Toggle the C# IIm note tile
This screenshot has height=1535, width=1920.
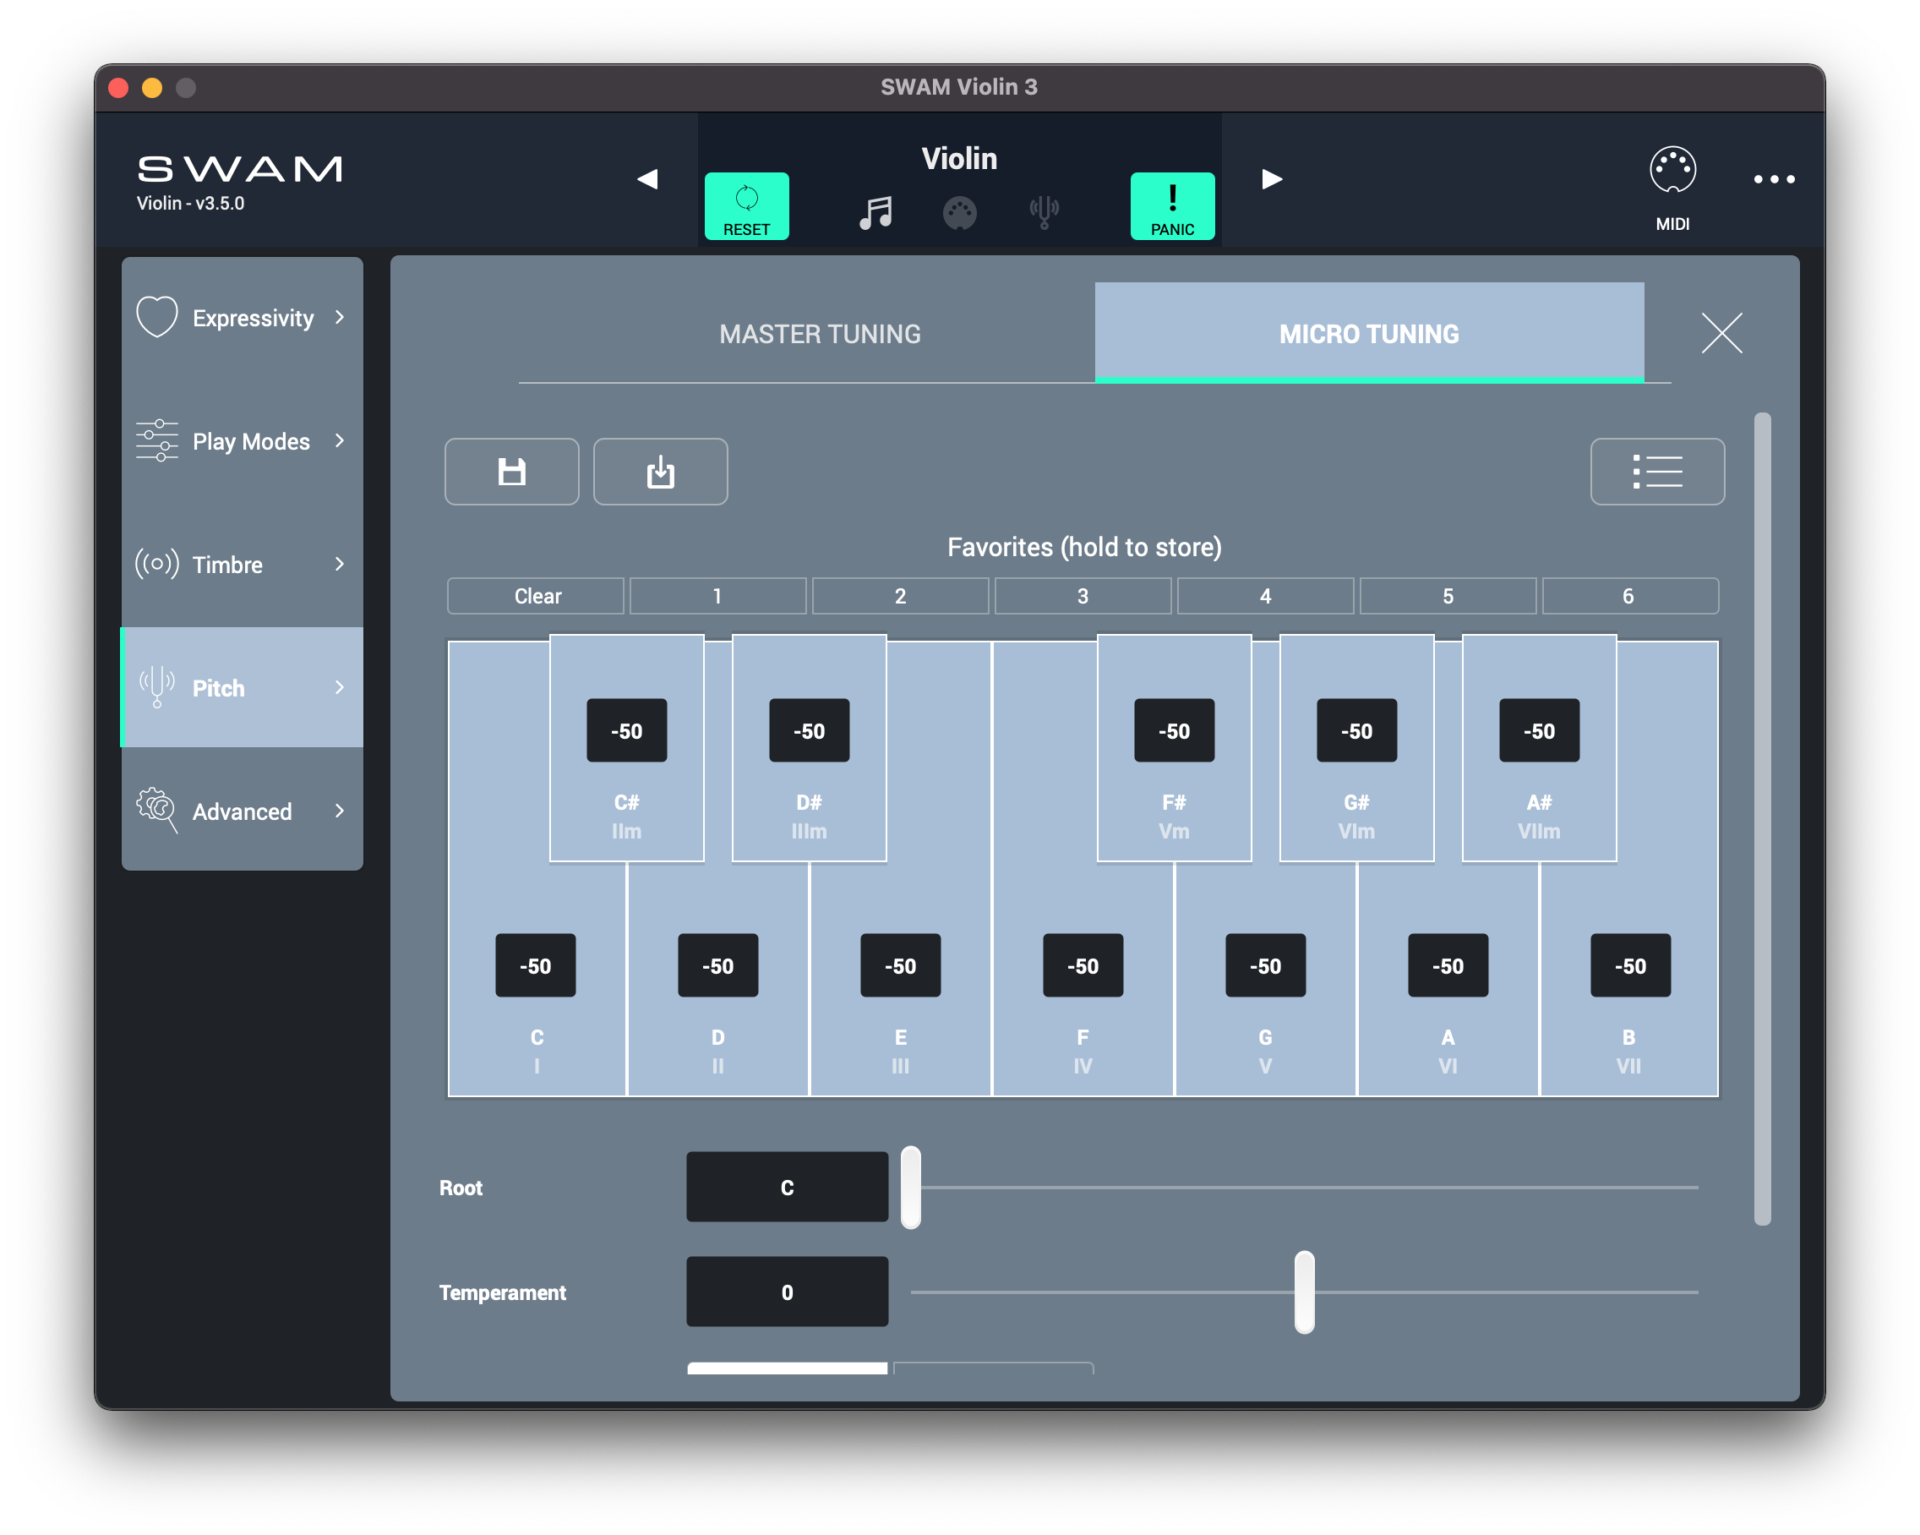[626, 750]
